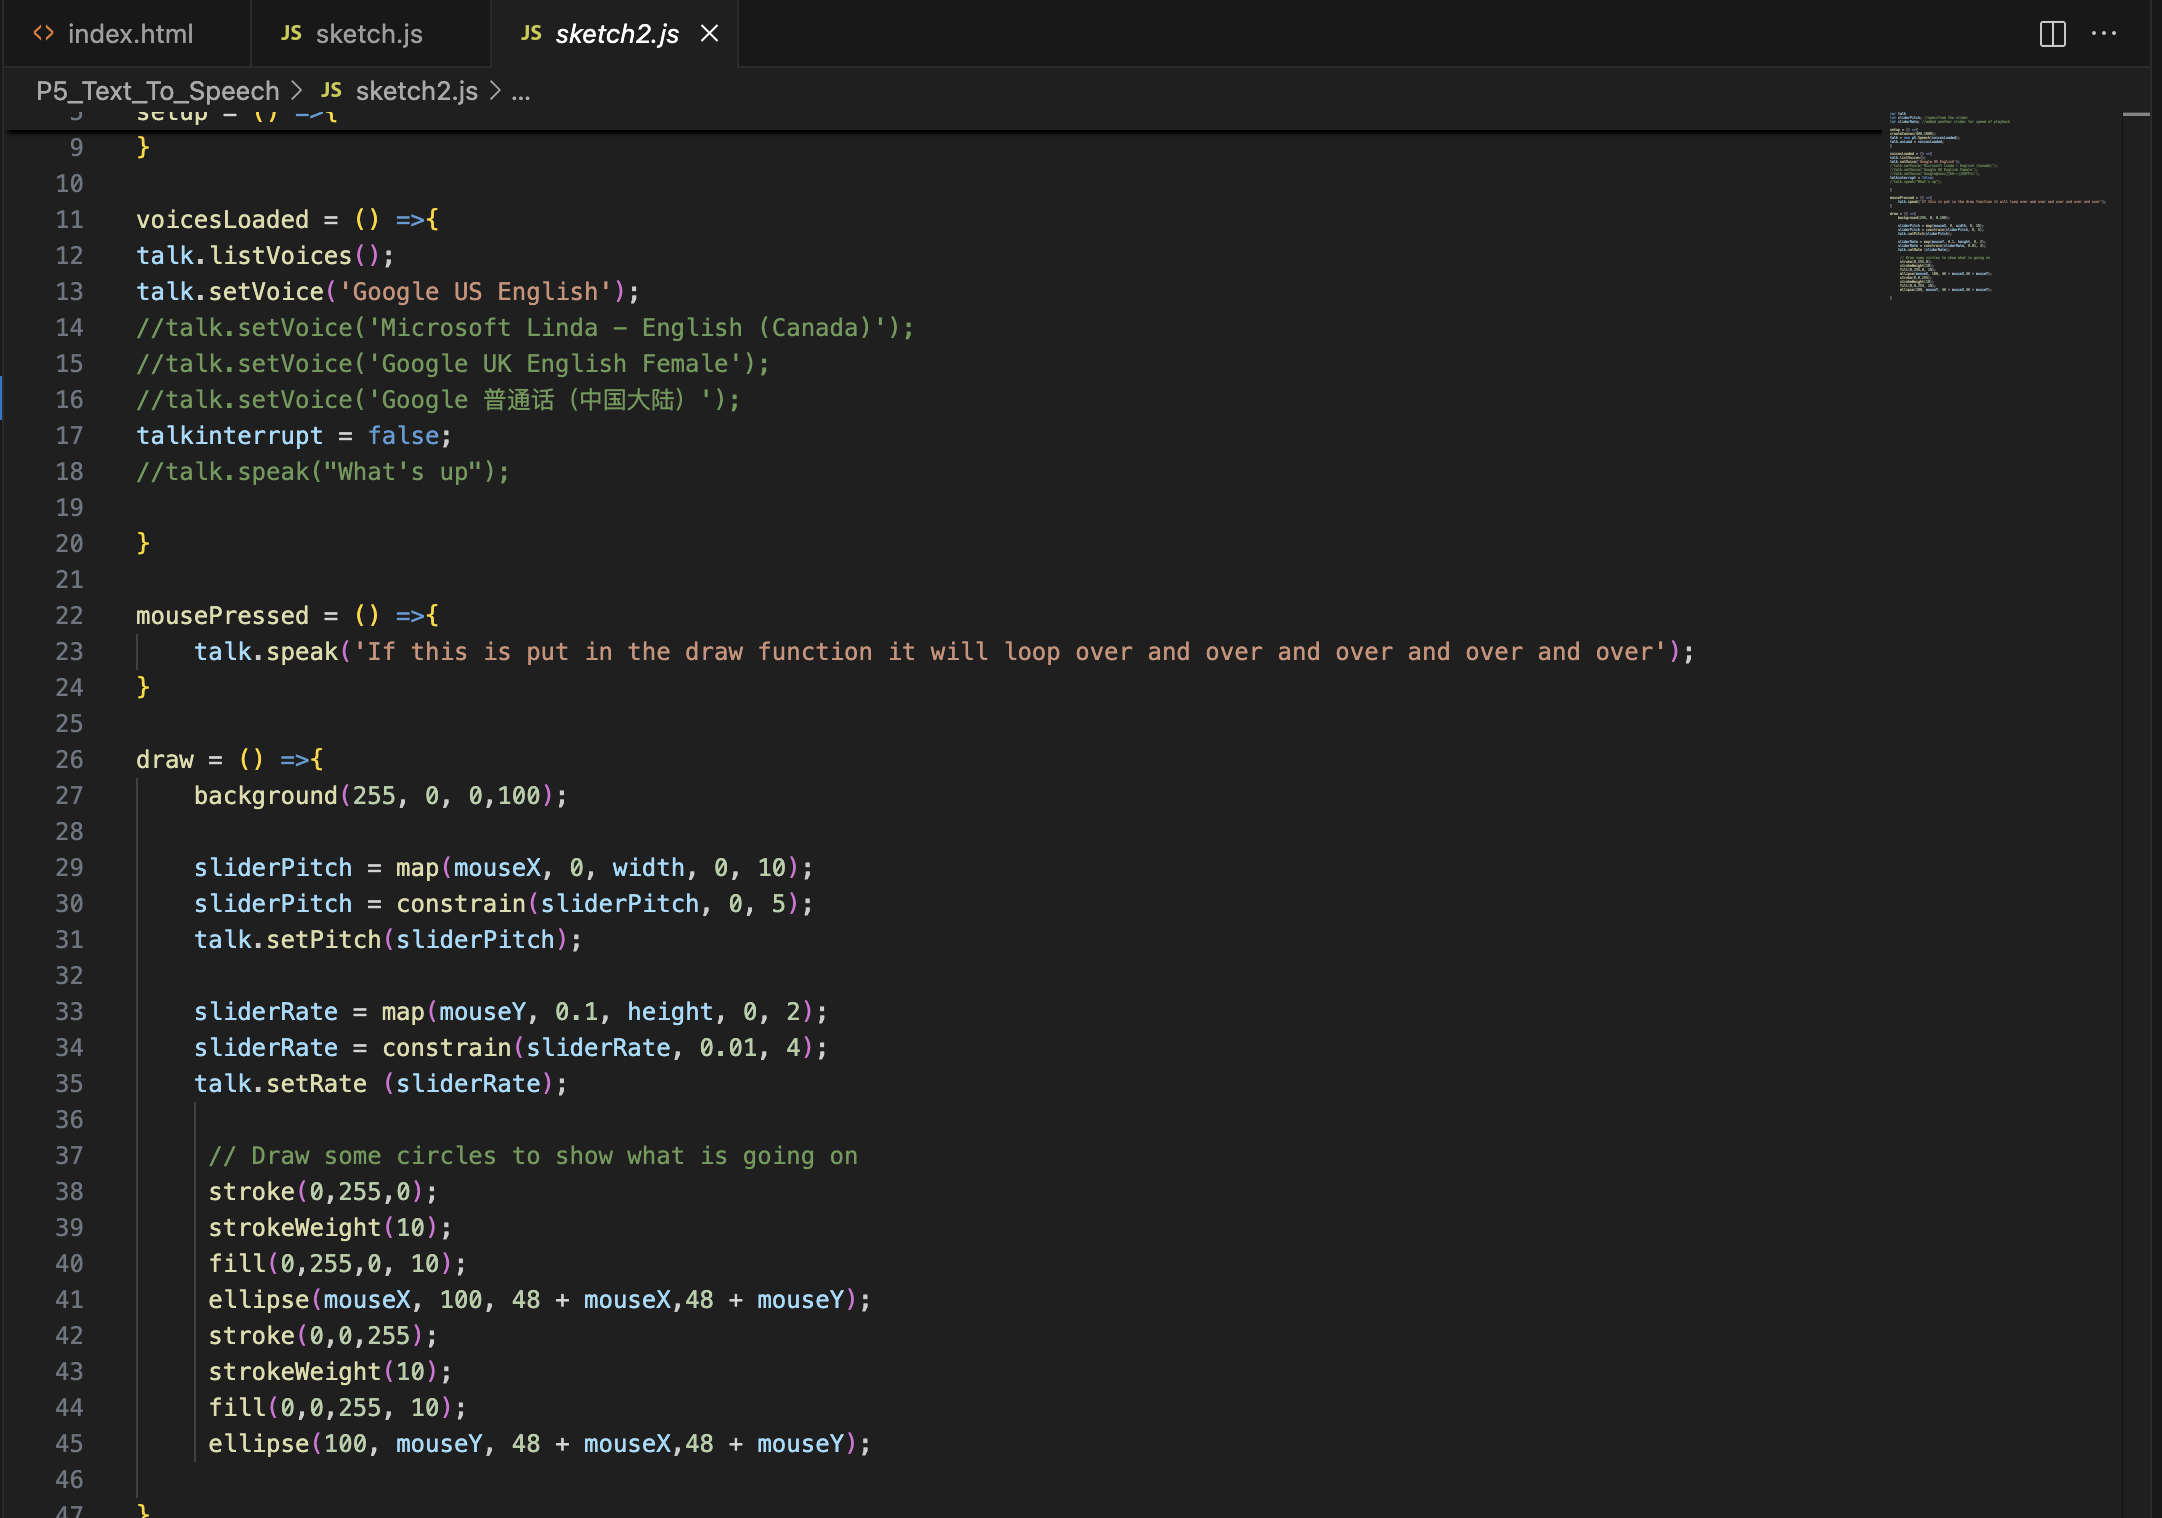The image size is (2162, 1518).
Task: Select the sketch2.js breadcrumb item
Action: (x=415, y=91)
